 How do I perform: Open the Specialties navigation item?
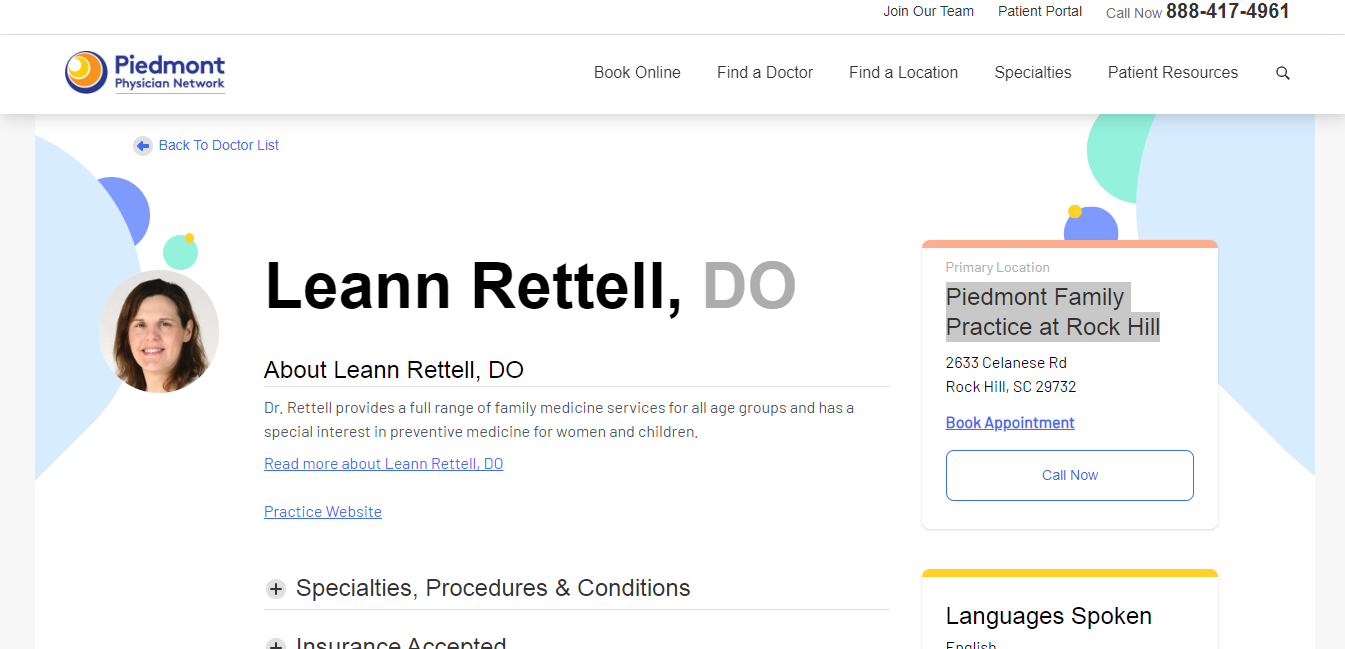[x=1032, y=73]
